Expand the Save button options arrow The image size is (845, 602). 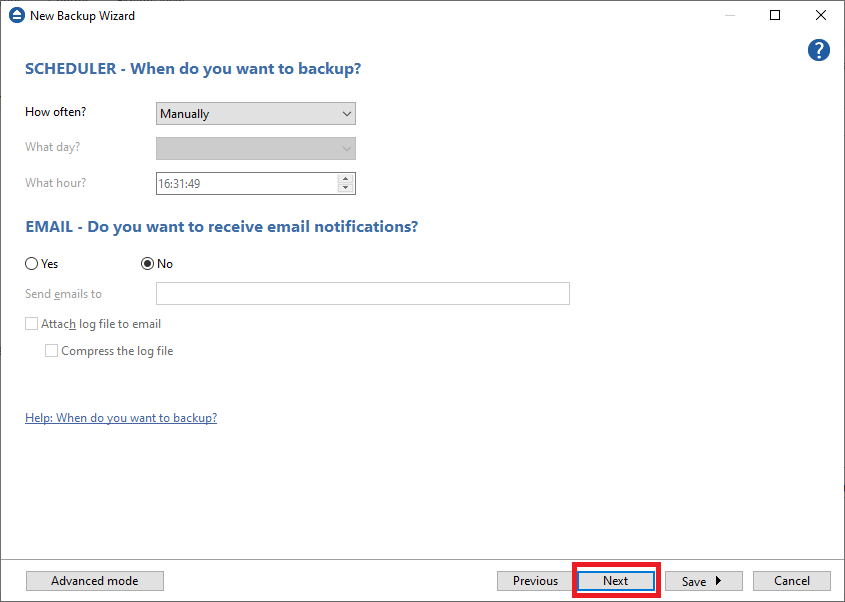[718, 581]
